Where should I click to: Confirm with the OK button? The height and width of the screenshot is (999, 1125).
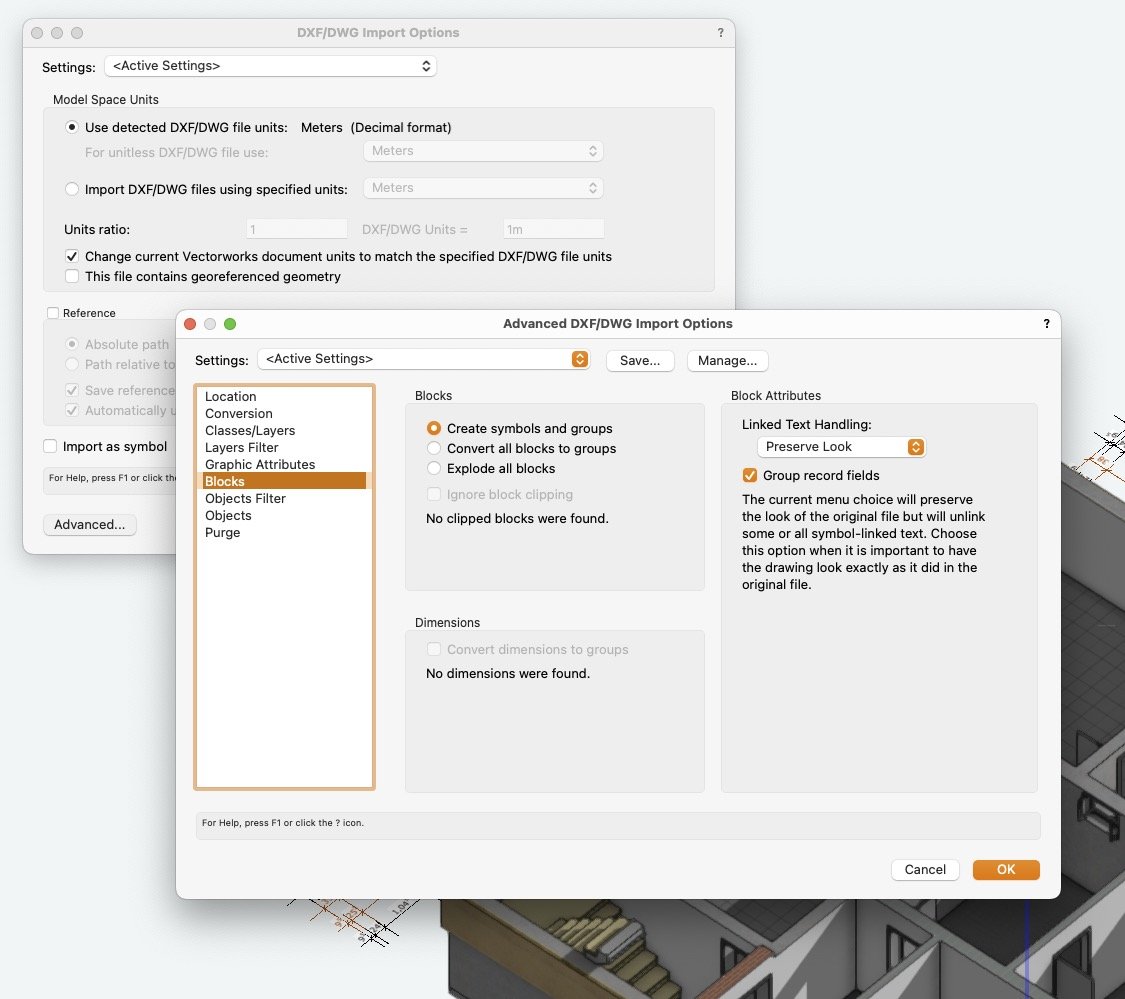point(1005,870)
